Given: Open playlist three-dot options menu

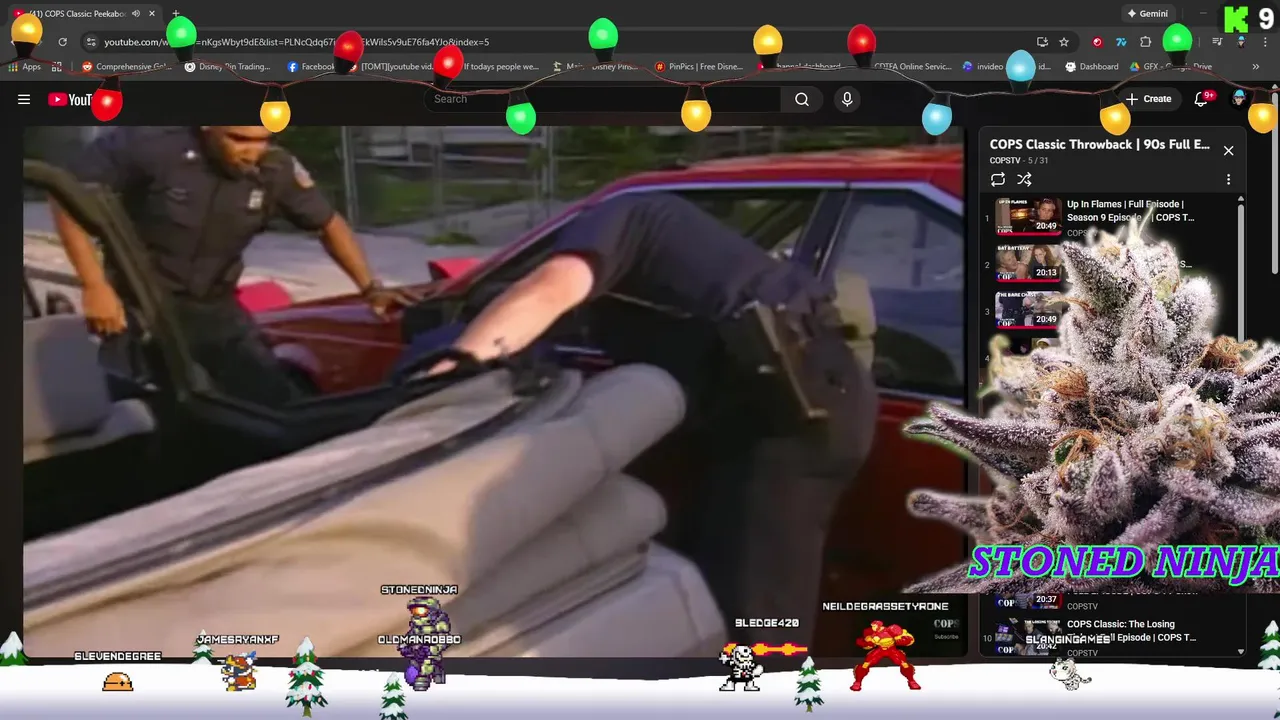Looking at the screenshot, I should pos(1229,180).
